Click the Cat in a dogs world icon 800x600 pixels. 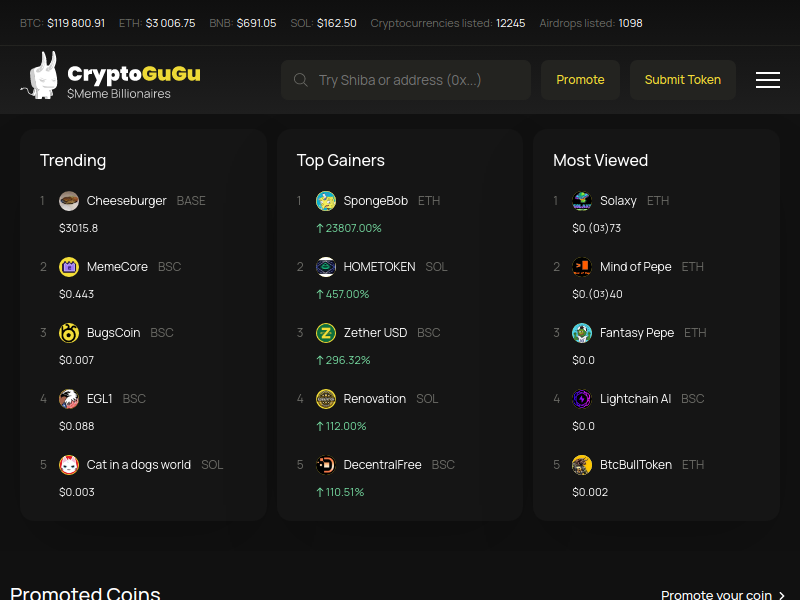[x=69, y=465]
